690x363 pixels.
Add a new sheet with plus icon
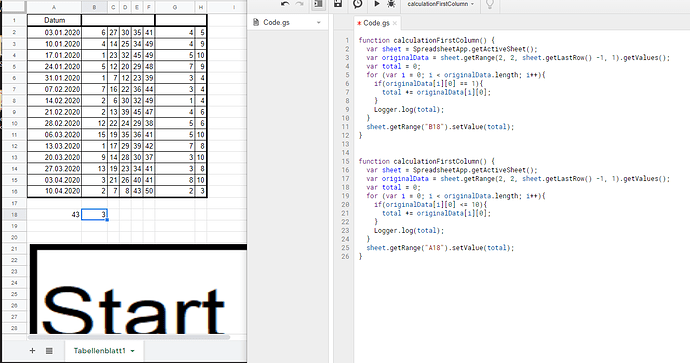[32, 351]
